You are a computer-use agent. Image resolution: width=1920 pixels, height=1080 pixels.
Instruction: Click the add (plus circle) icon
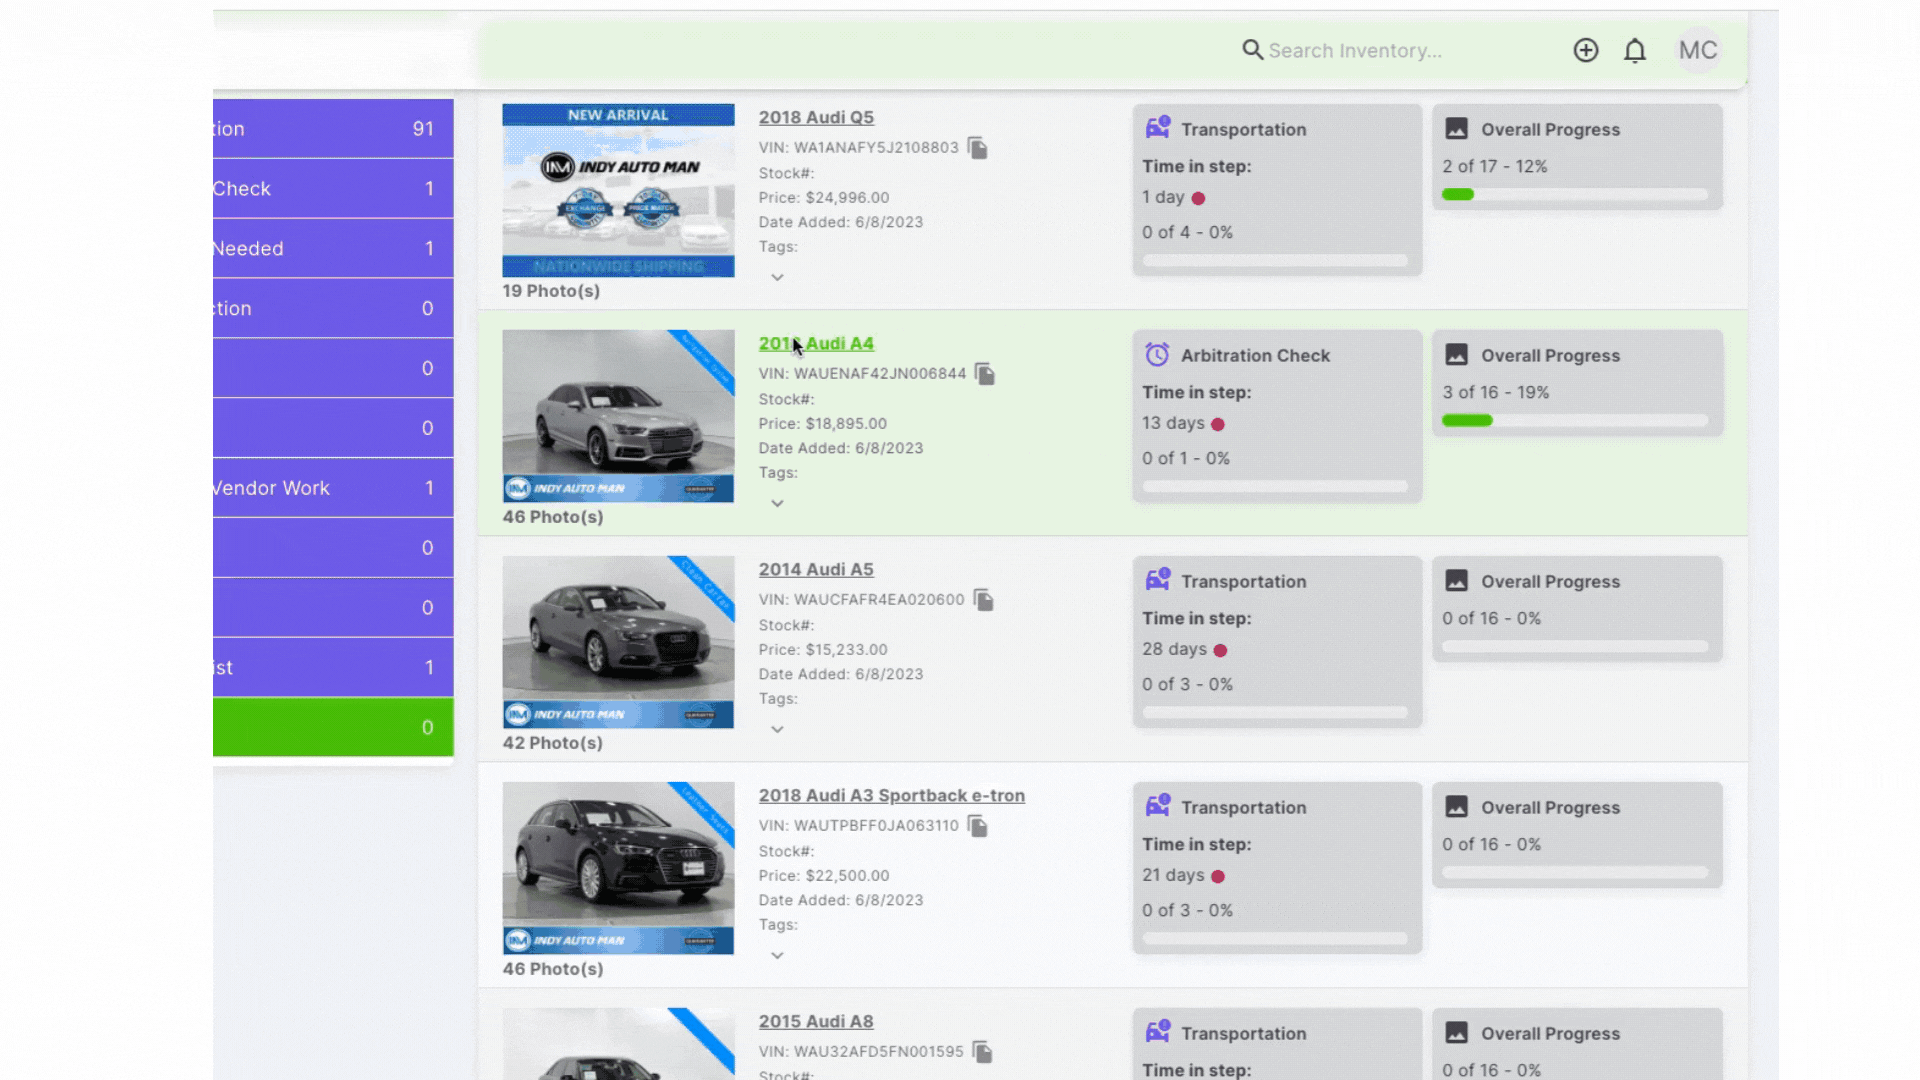(x=1585, y=50)
